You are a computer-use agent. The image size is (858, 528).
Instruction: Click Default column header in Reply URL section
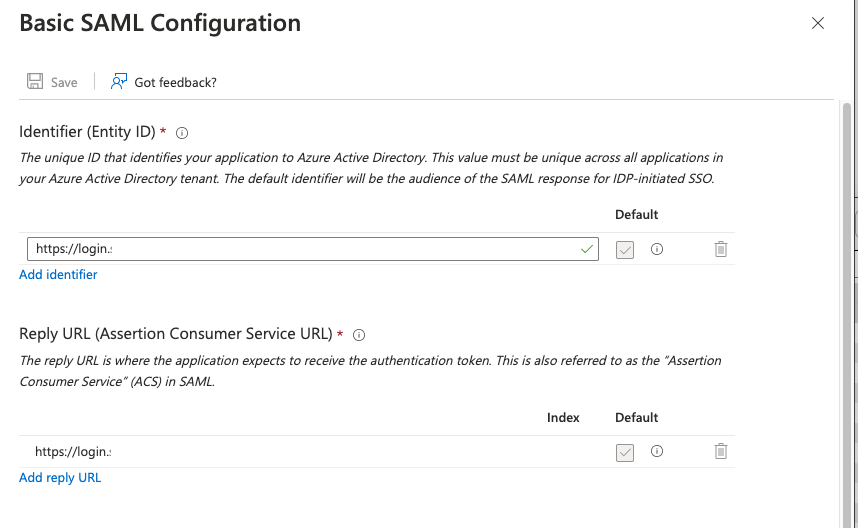636,417
